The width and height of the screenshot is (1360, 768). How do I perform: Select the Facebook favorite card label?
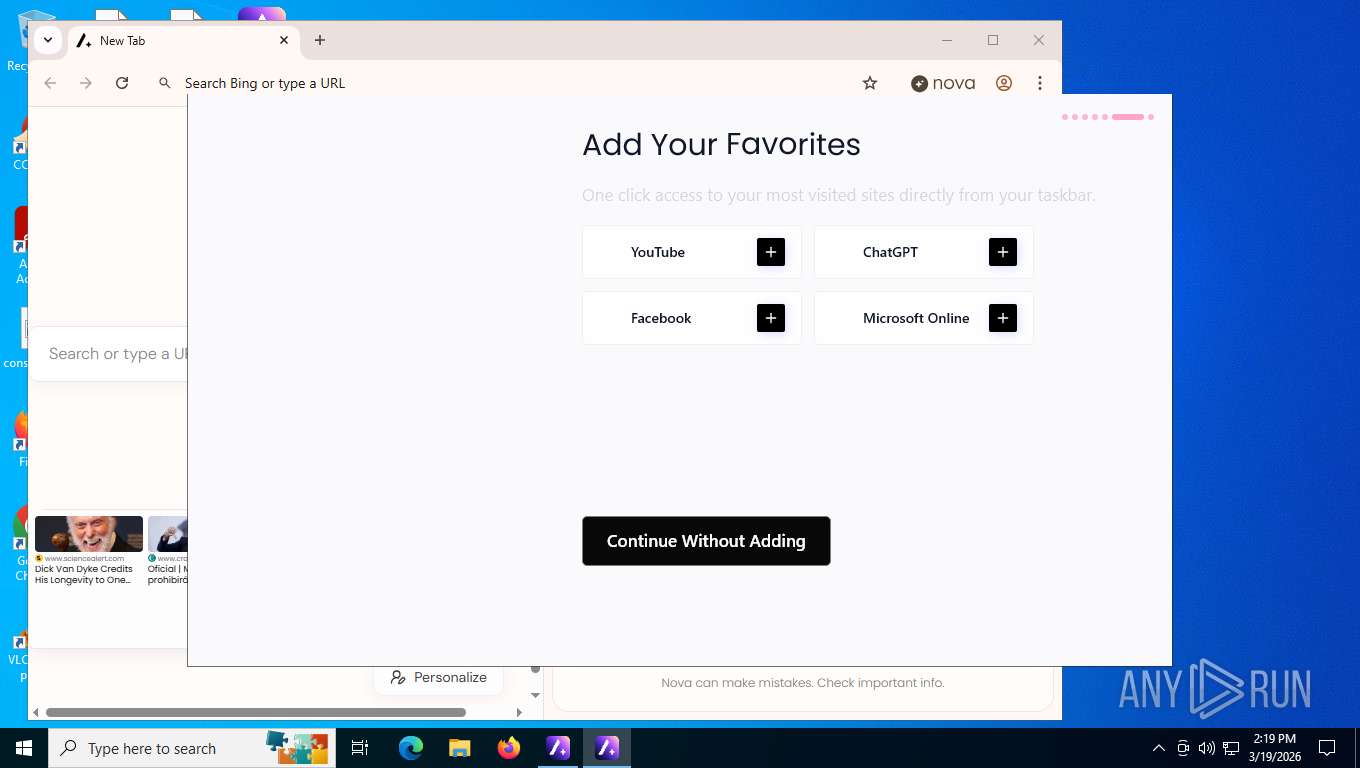[x=661, y=318]
